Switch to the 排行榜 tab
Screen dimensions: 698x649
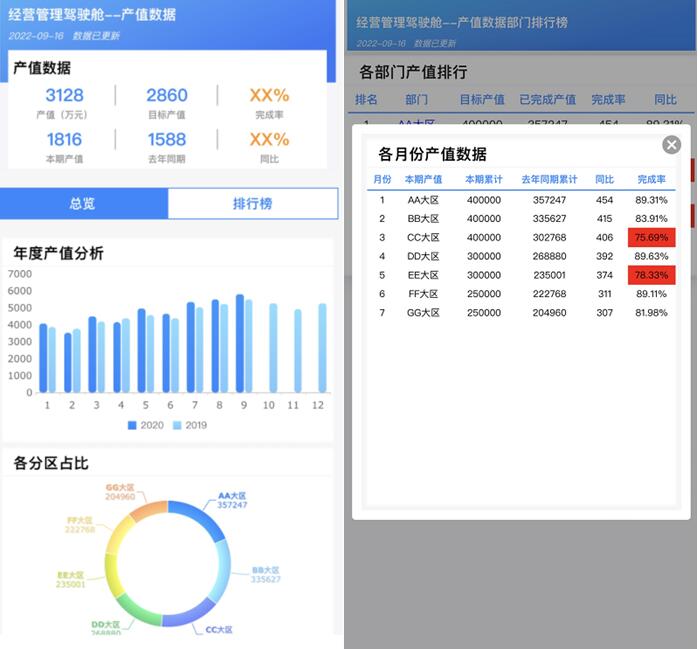pyautogui.click(x=252, y=203)
